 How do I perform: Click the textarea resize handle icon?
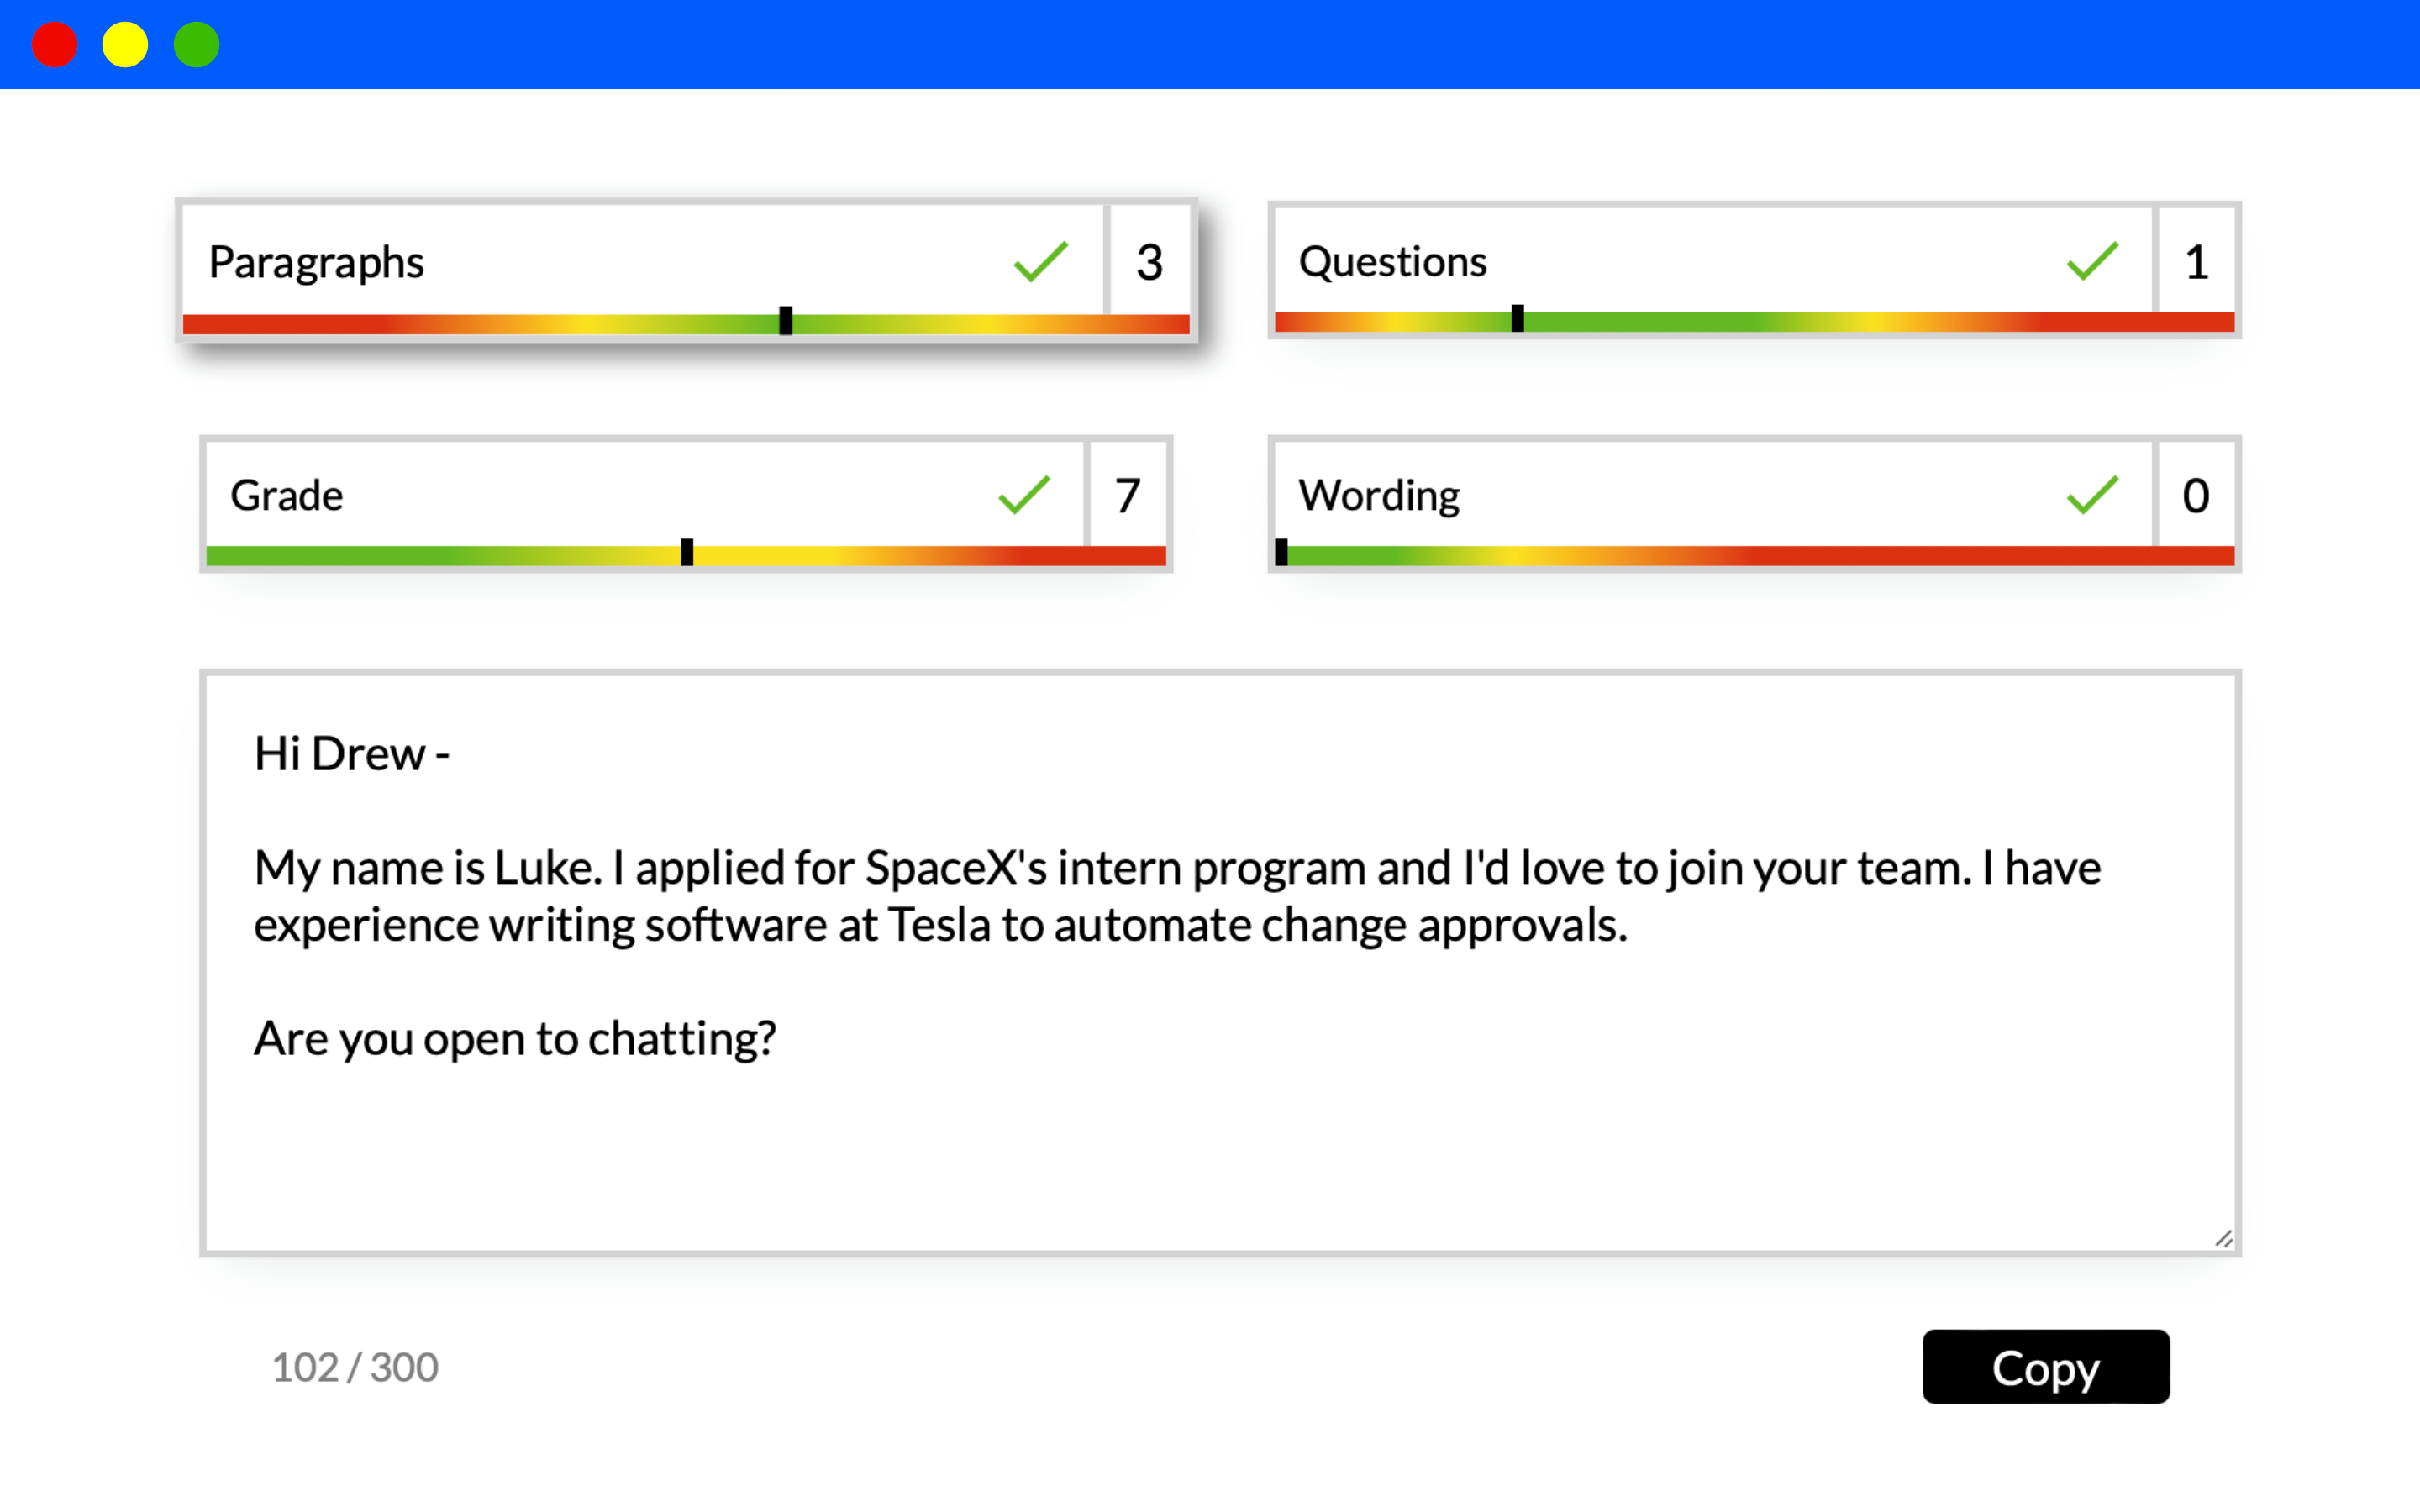pos(2223,1239)
